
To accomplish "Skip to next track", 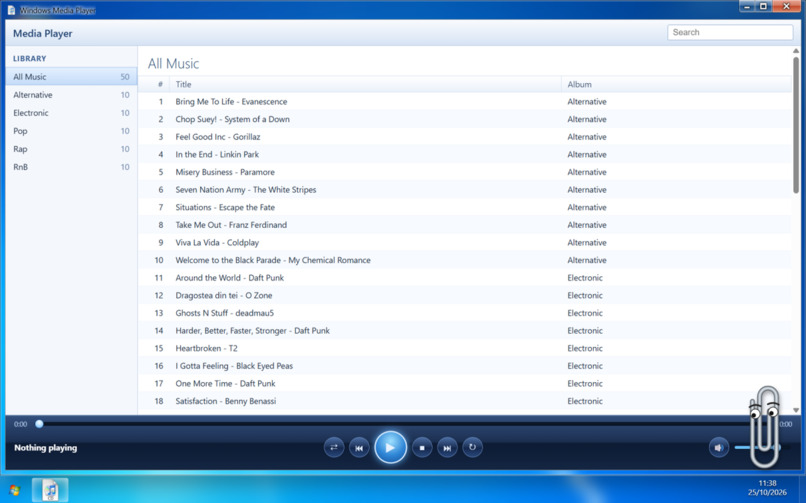I will [447, 448].
